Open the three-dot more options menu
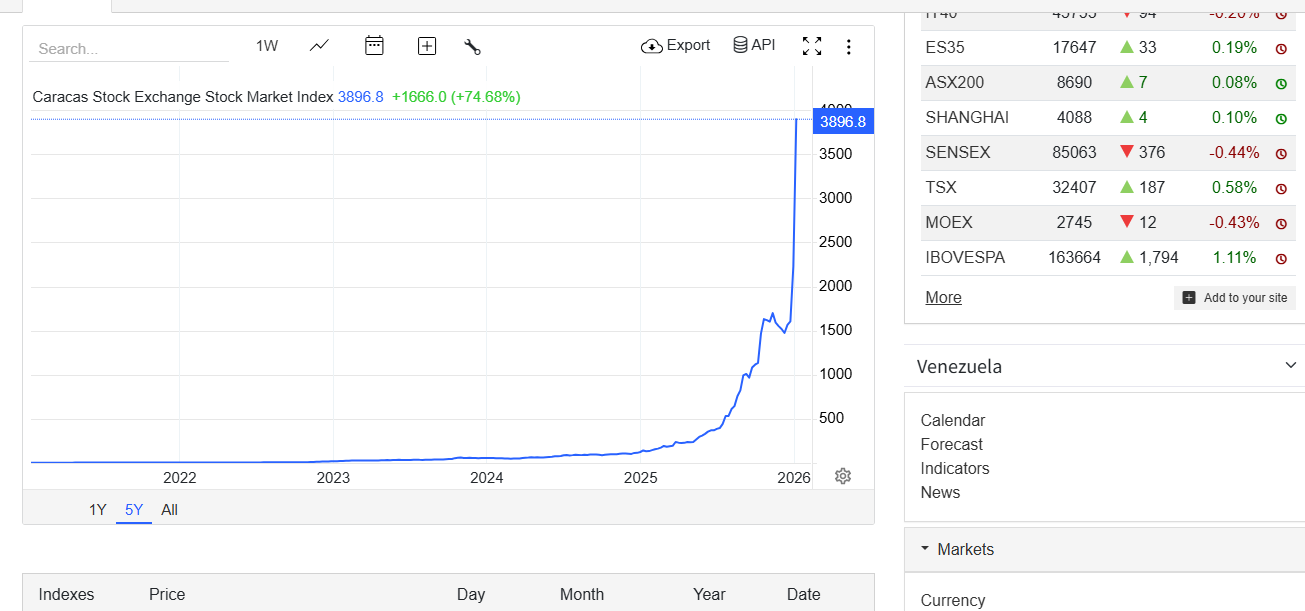Screen dimensions: 1305x611 tap(849, 47)
